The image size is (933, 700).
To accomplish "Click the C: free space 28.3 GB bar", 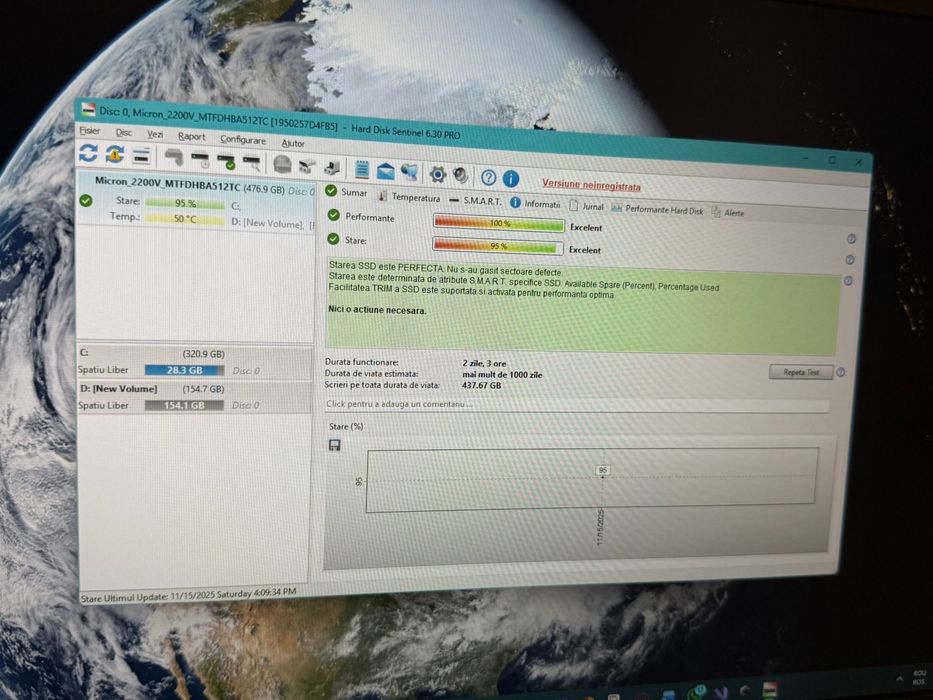I will point(184,370).
